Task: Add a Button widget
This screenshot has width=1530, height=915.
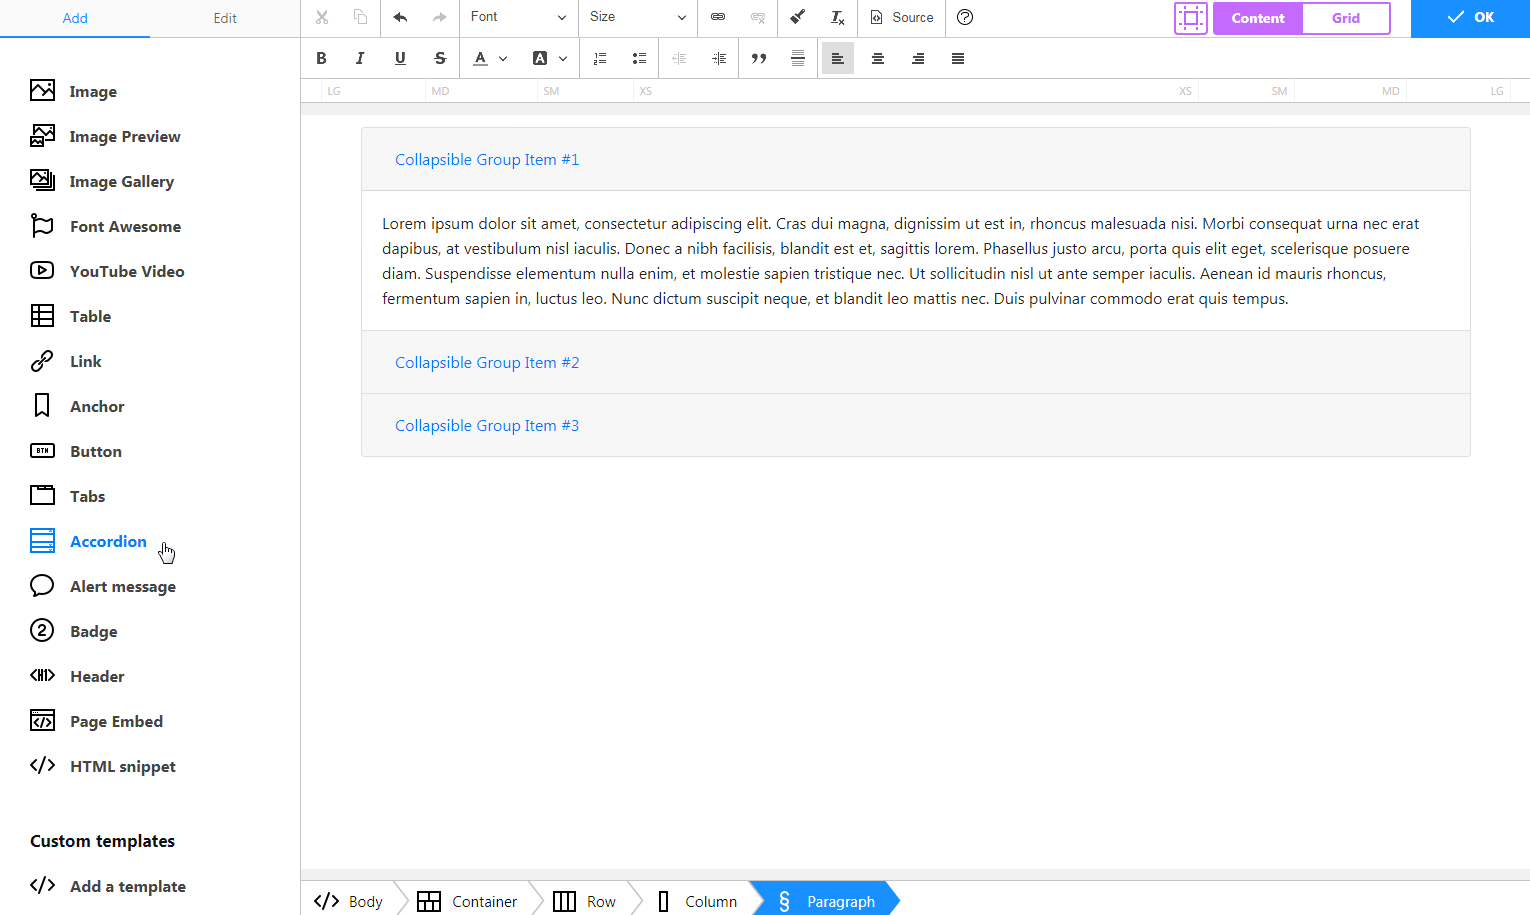Action: pos(76,451)
